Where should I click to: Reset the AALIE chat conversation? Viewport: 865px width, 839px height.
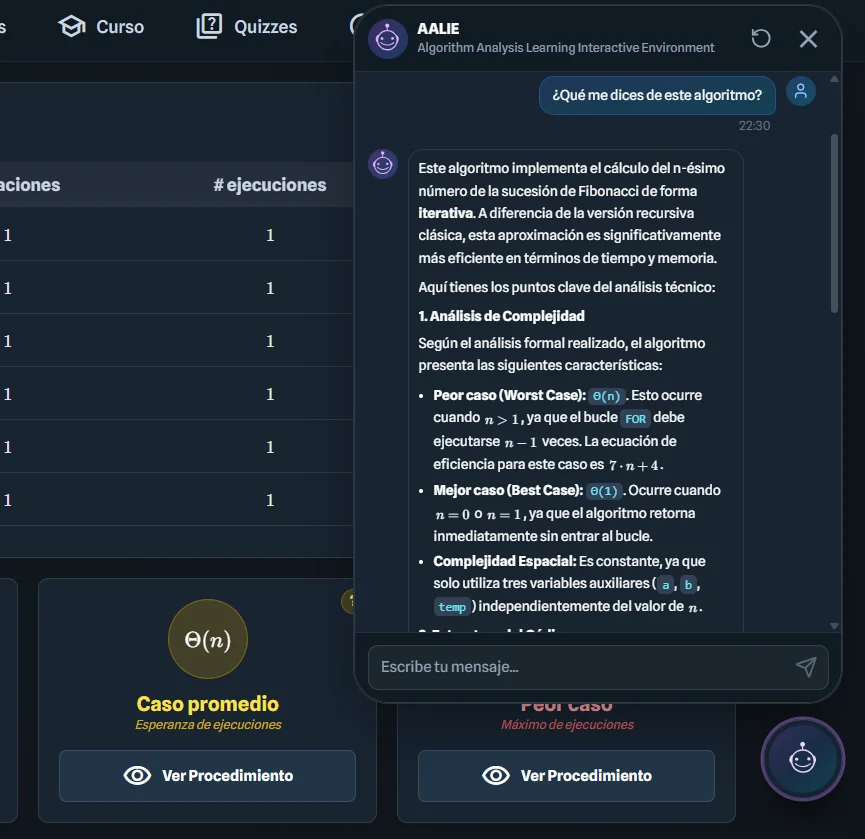tap(761, 39)
